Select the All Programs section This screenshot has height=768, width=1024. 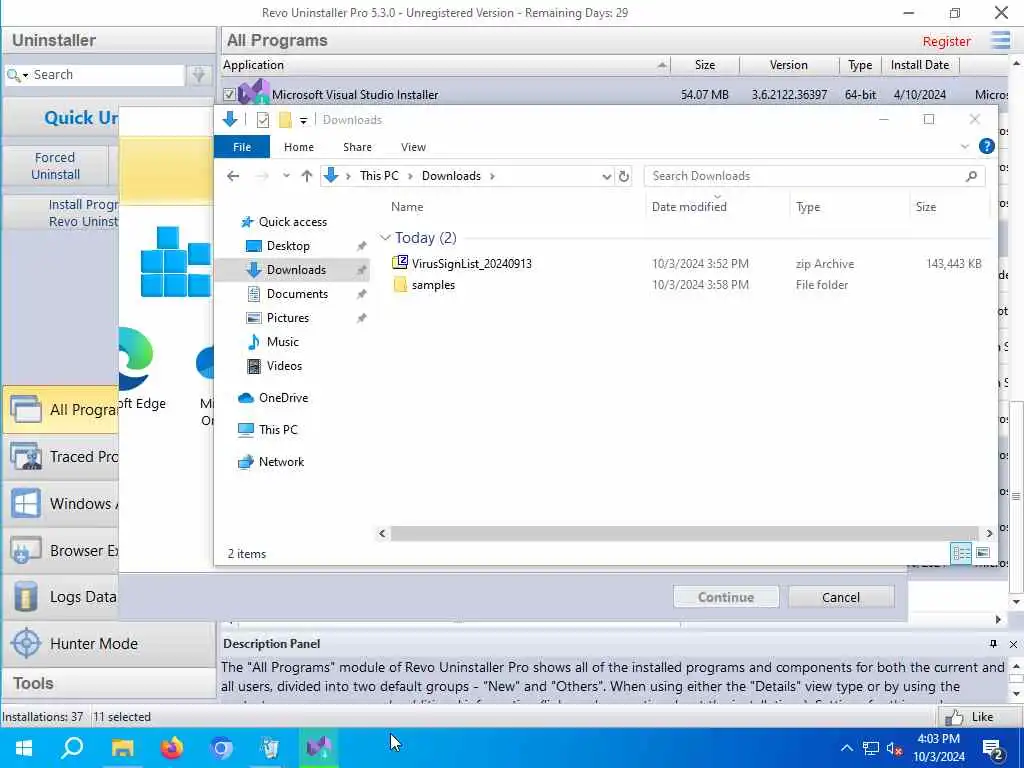(61, 409)
